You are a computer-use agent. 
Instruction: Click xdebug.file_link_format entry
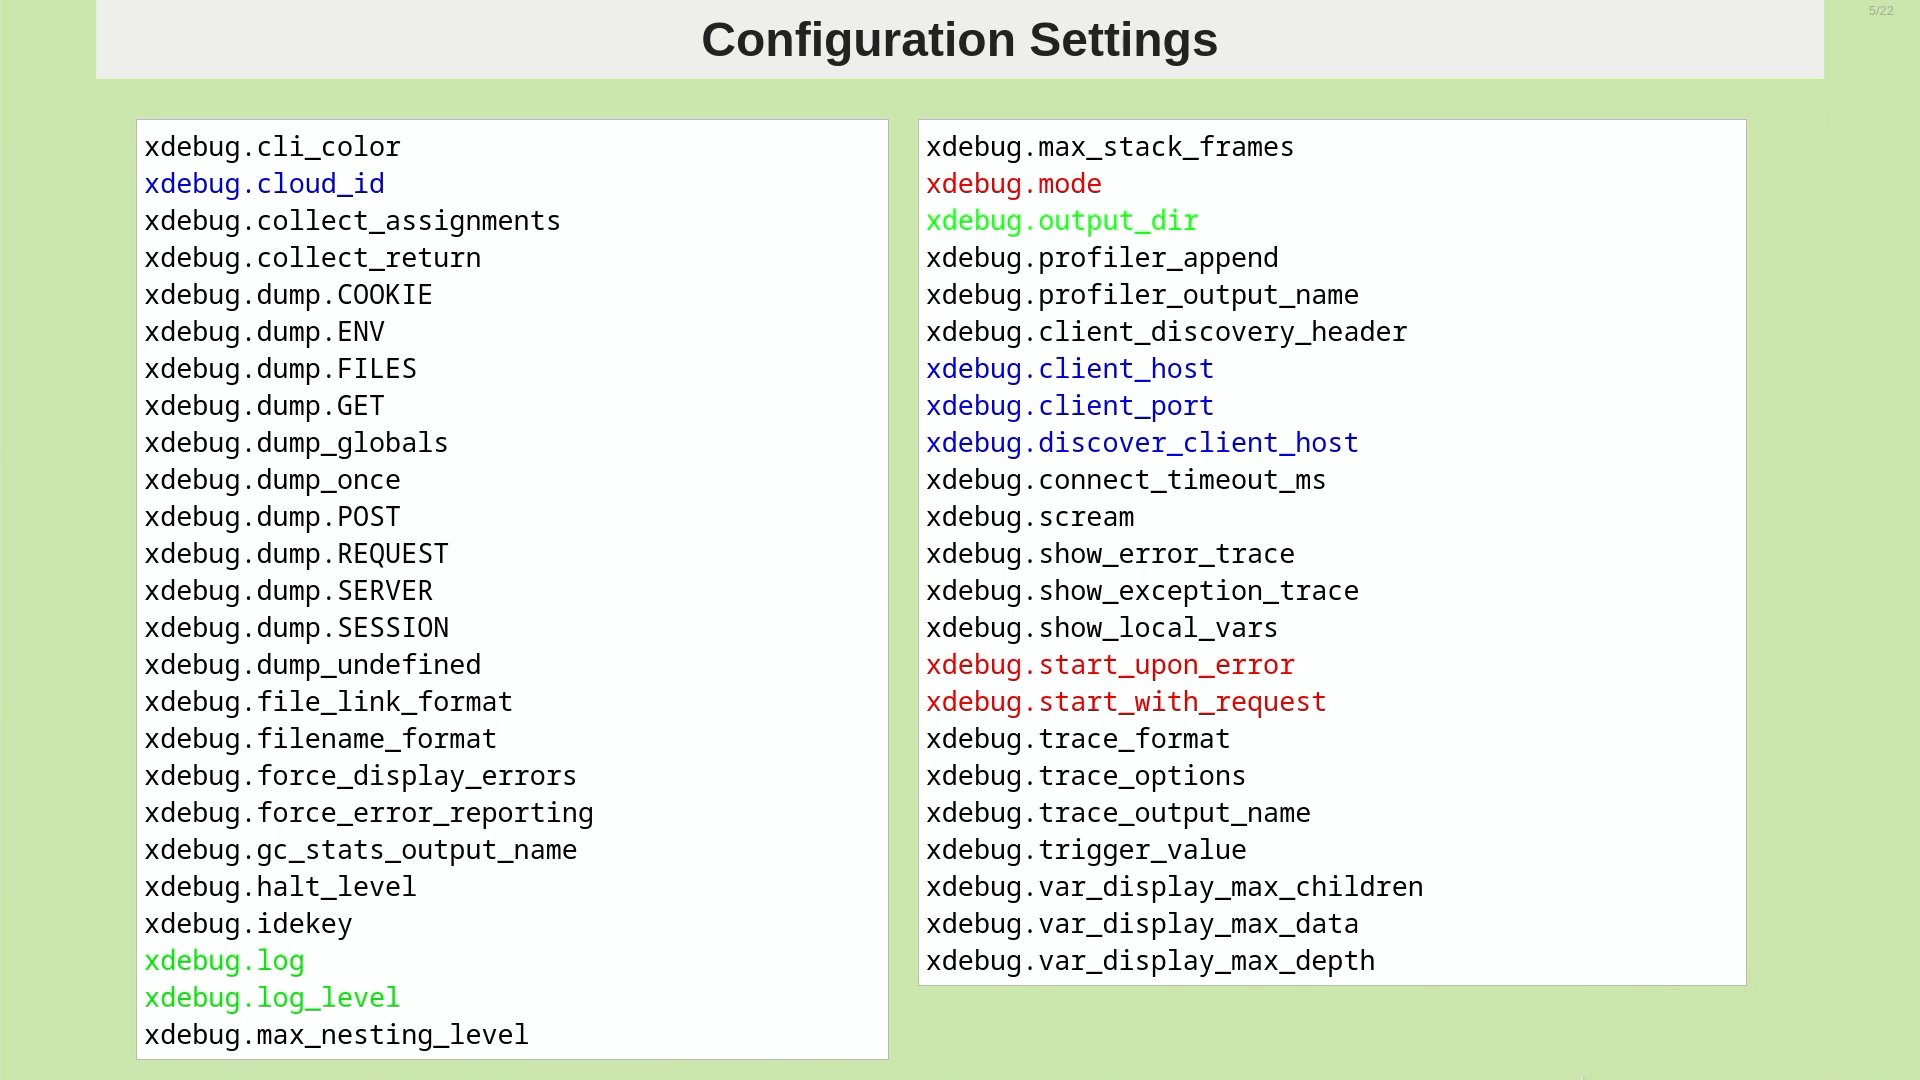pyautogui.click(x=328, y=702)
